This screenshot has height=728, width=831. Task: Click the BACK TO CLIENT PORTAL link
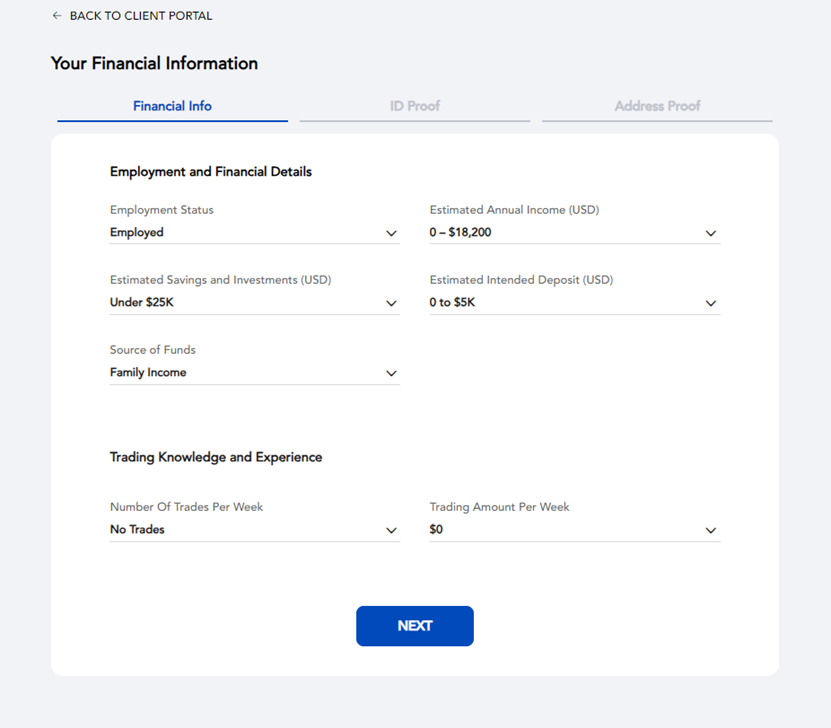tap(140, 16)
